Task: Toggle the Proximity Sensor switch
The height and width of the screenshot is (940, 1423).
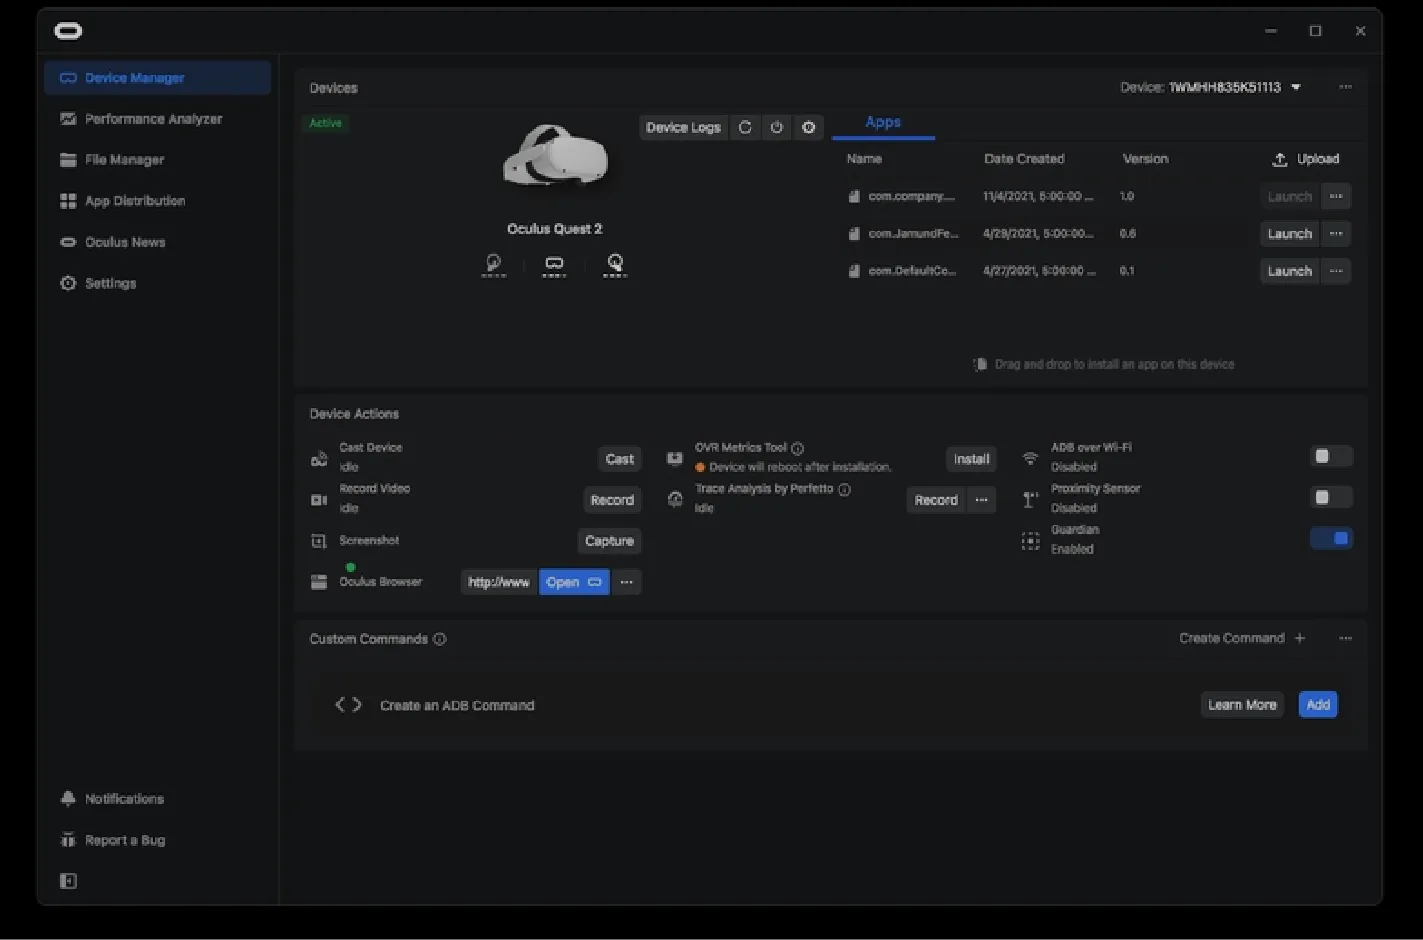Action: pos(1330,497)
